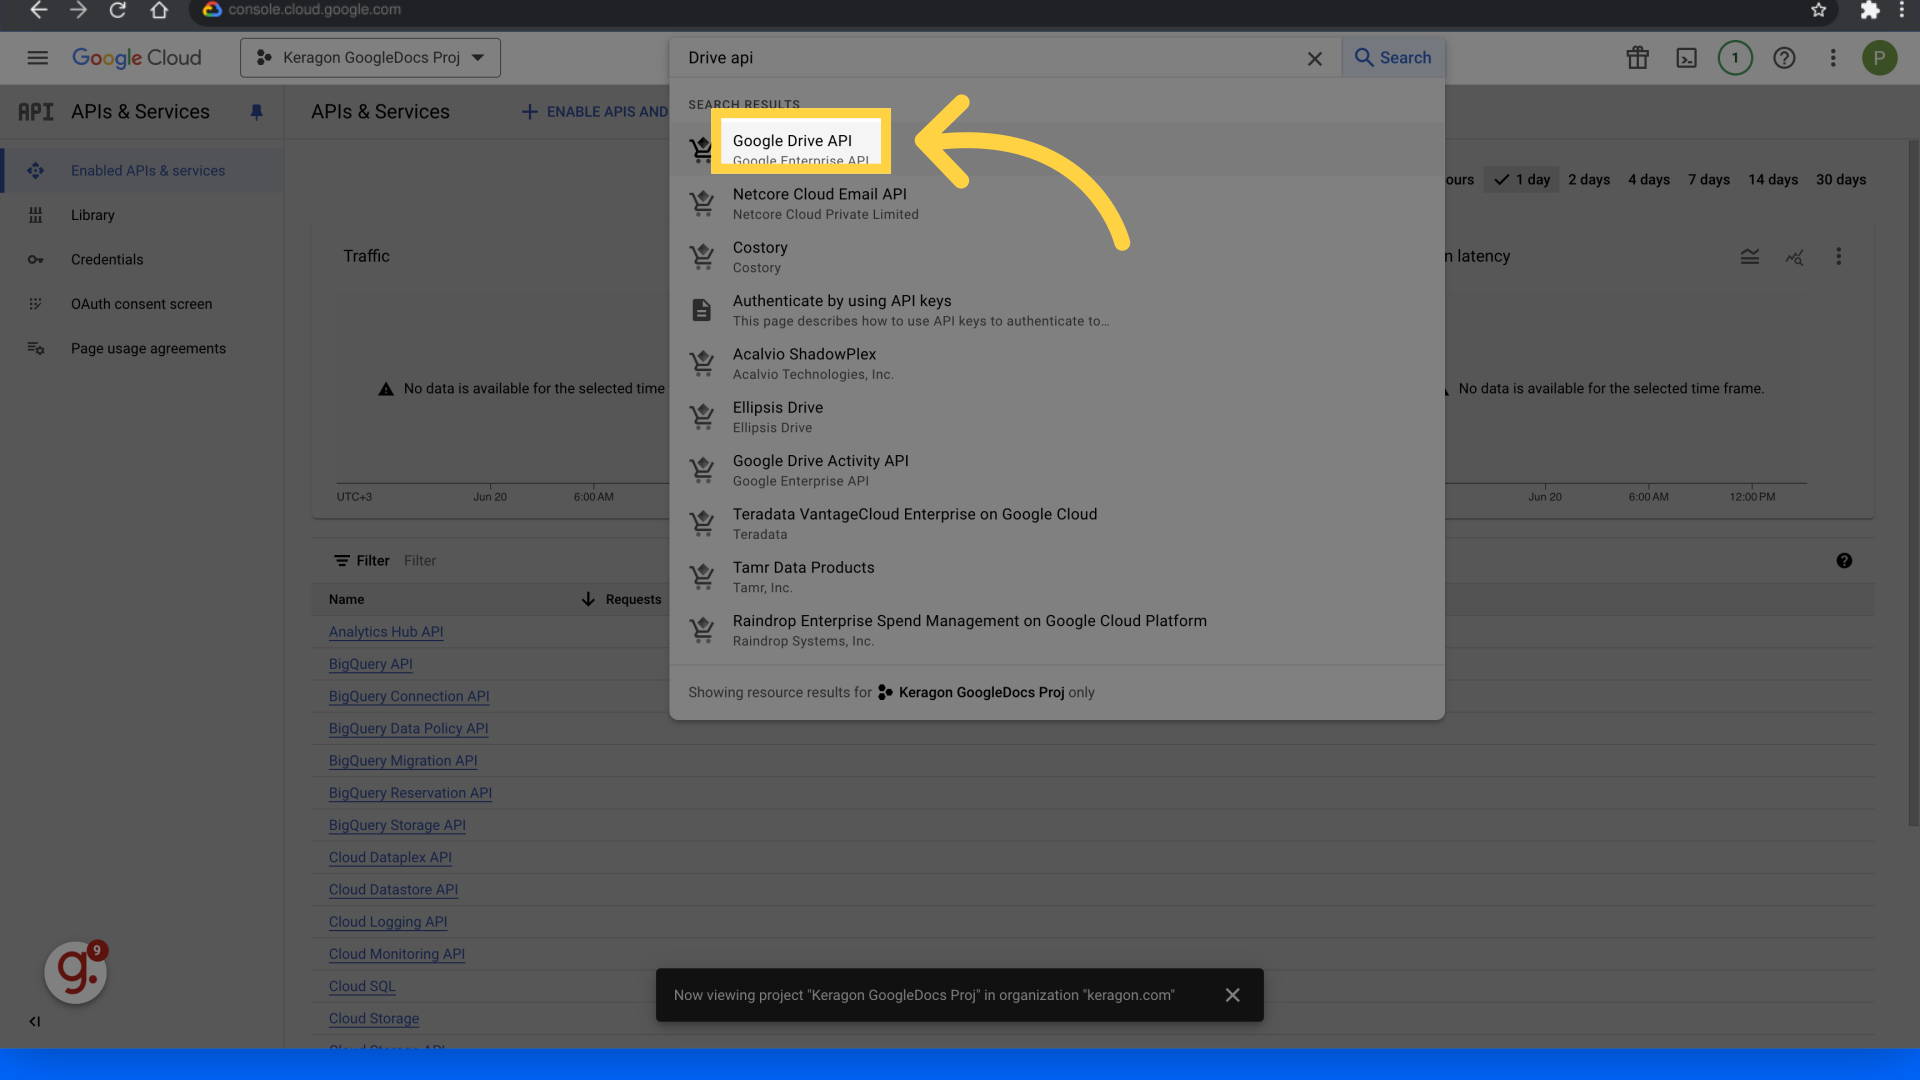Viewport: 1920px width, 1080px height.
Task: Select Costory search result
Action: [1056, 257]
